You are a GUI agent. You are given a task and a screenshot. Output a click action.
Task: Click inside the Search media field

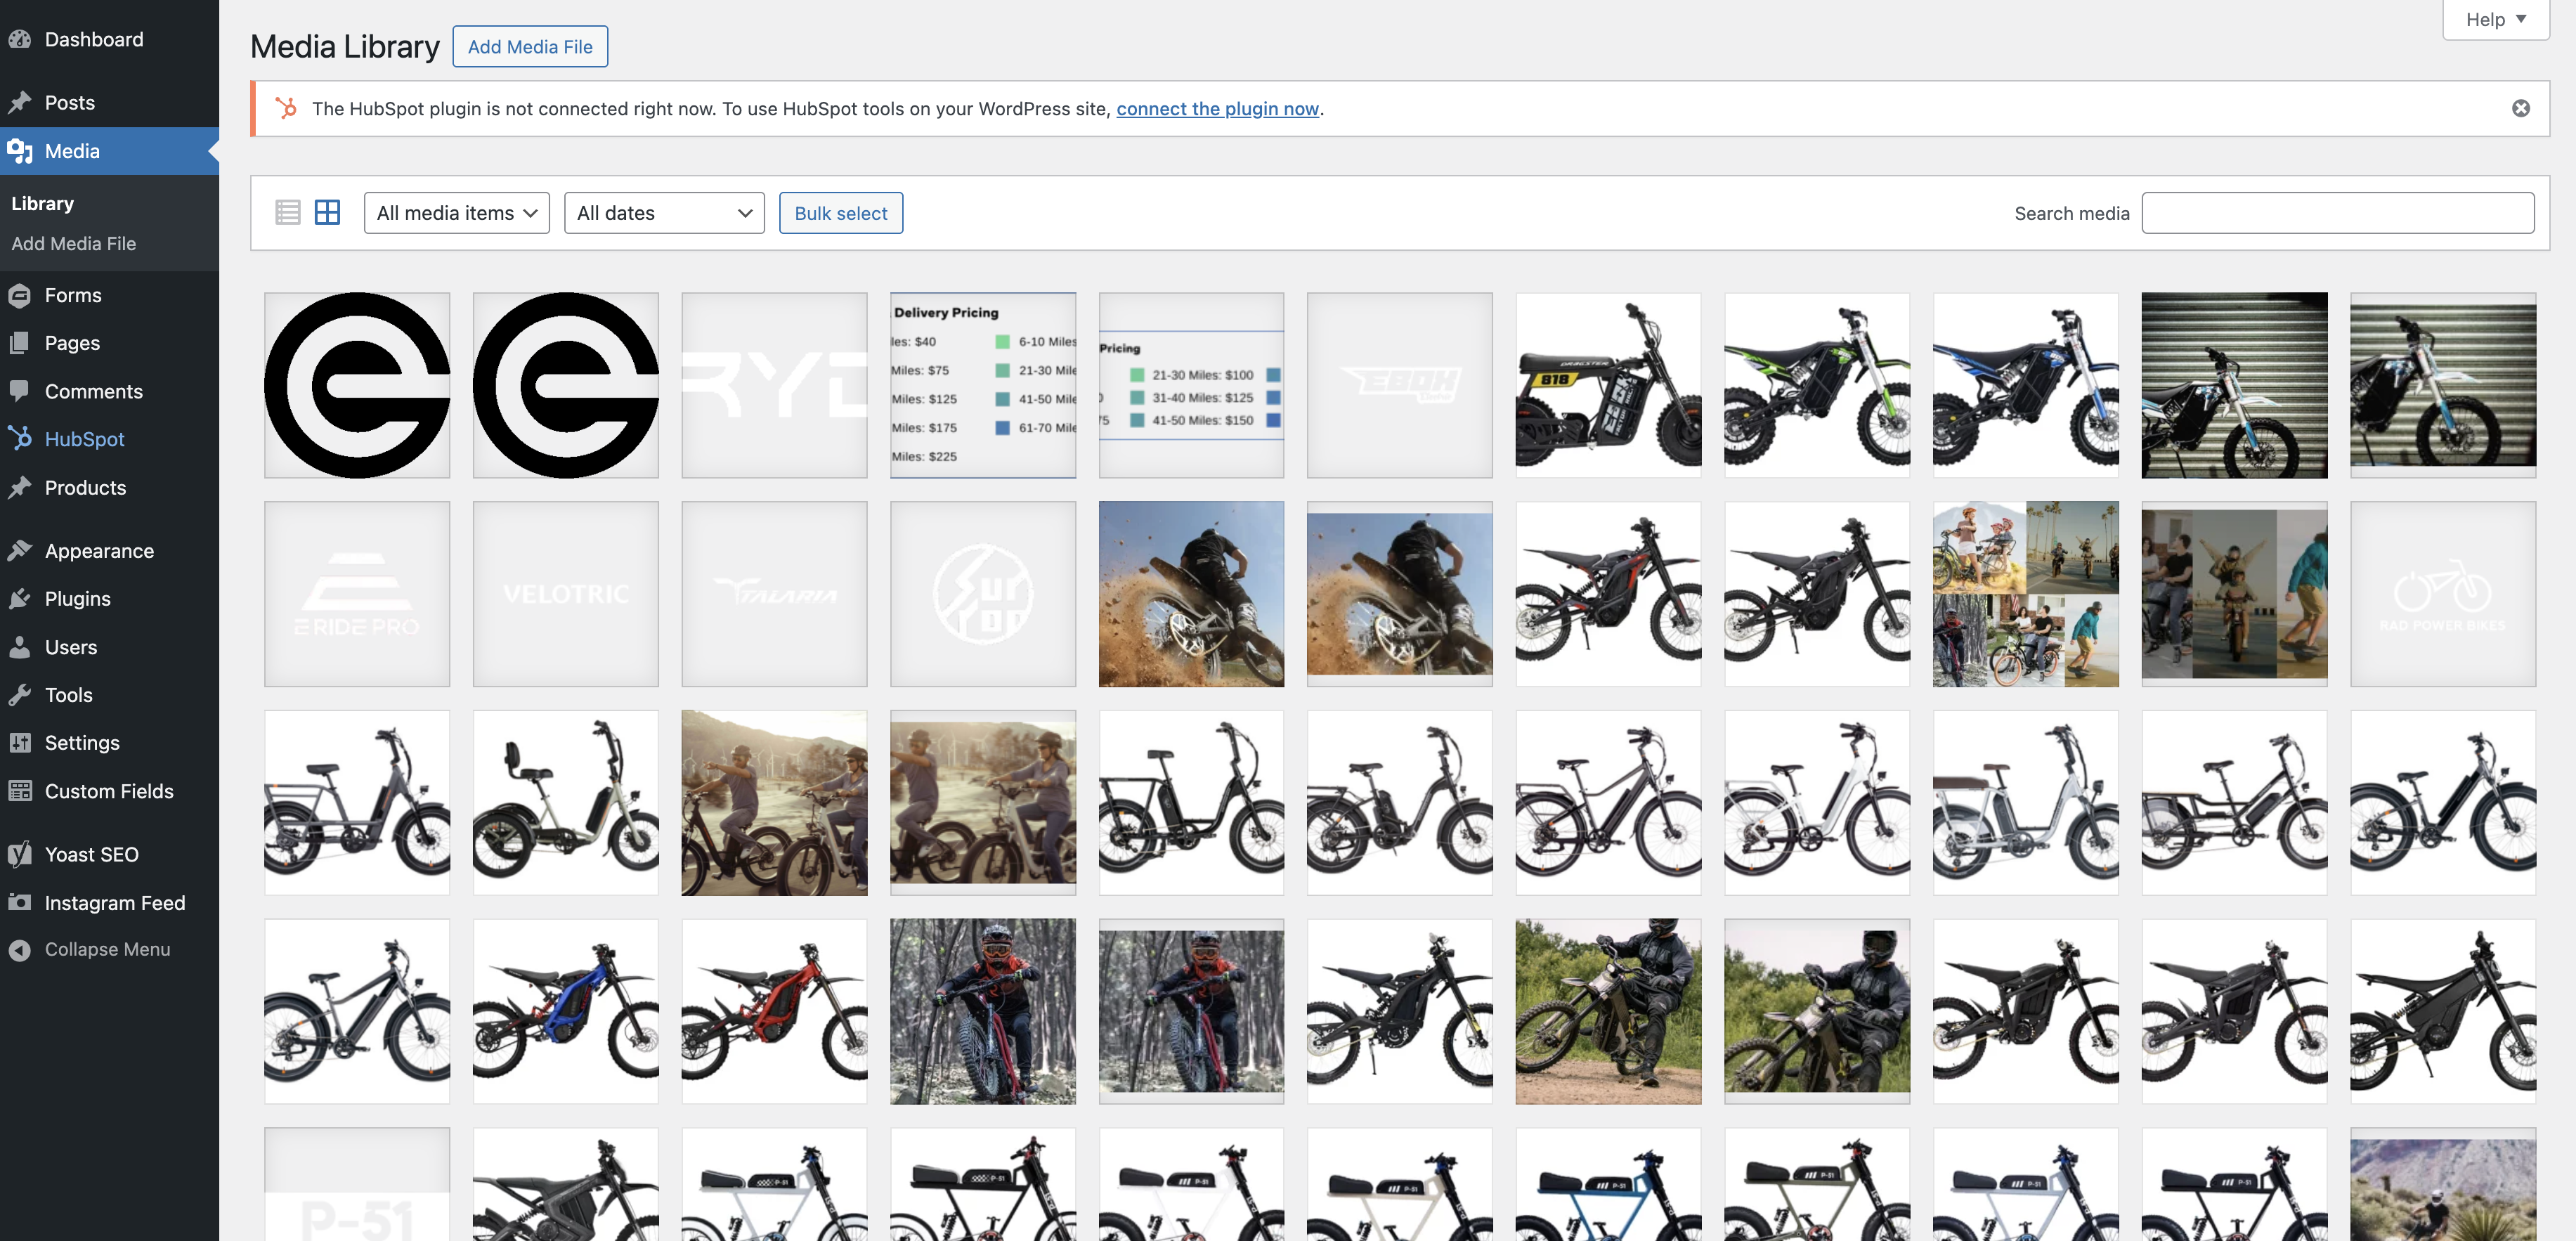pyautogui.click(x=2338, y=212)
